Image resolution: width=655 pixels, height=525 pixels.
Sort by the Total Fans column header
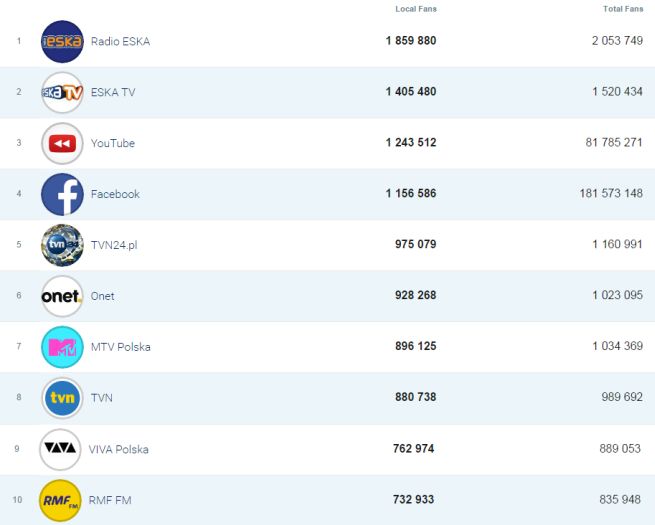click(623, 9)
